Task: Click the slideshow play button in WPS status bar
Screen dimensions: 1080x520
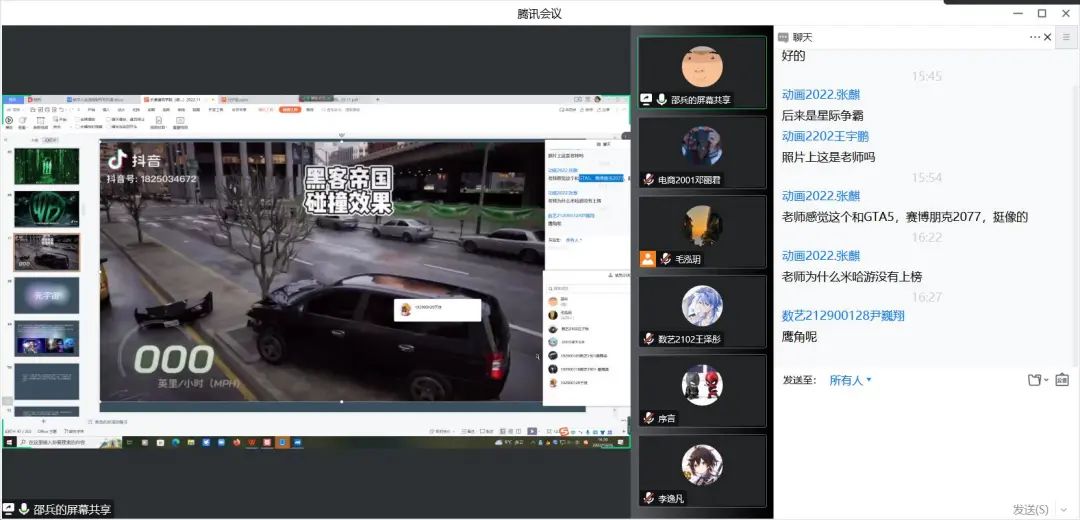Action: point(531,431)
